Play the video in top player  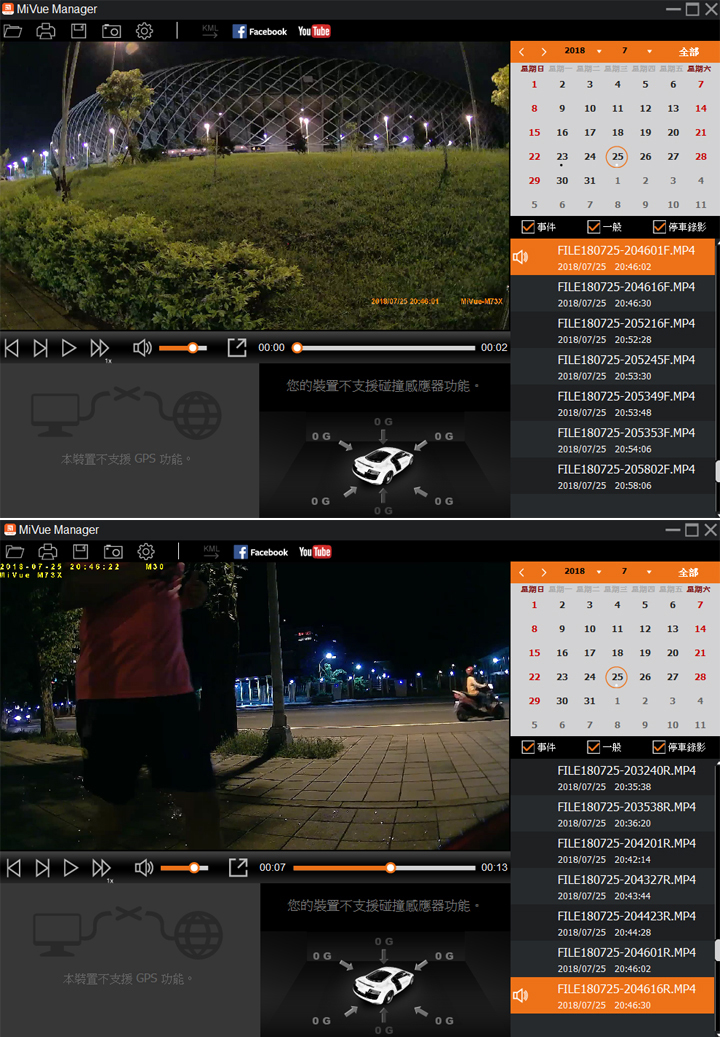[69, 348]
